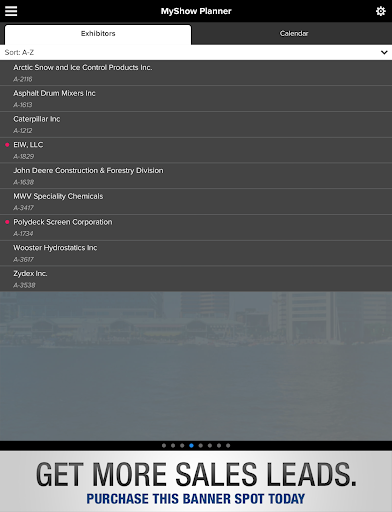Open Zydex Inc. exhibitor entry
Screen dimensions: 392x512
click(x=196, y=279)
